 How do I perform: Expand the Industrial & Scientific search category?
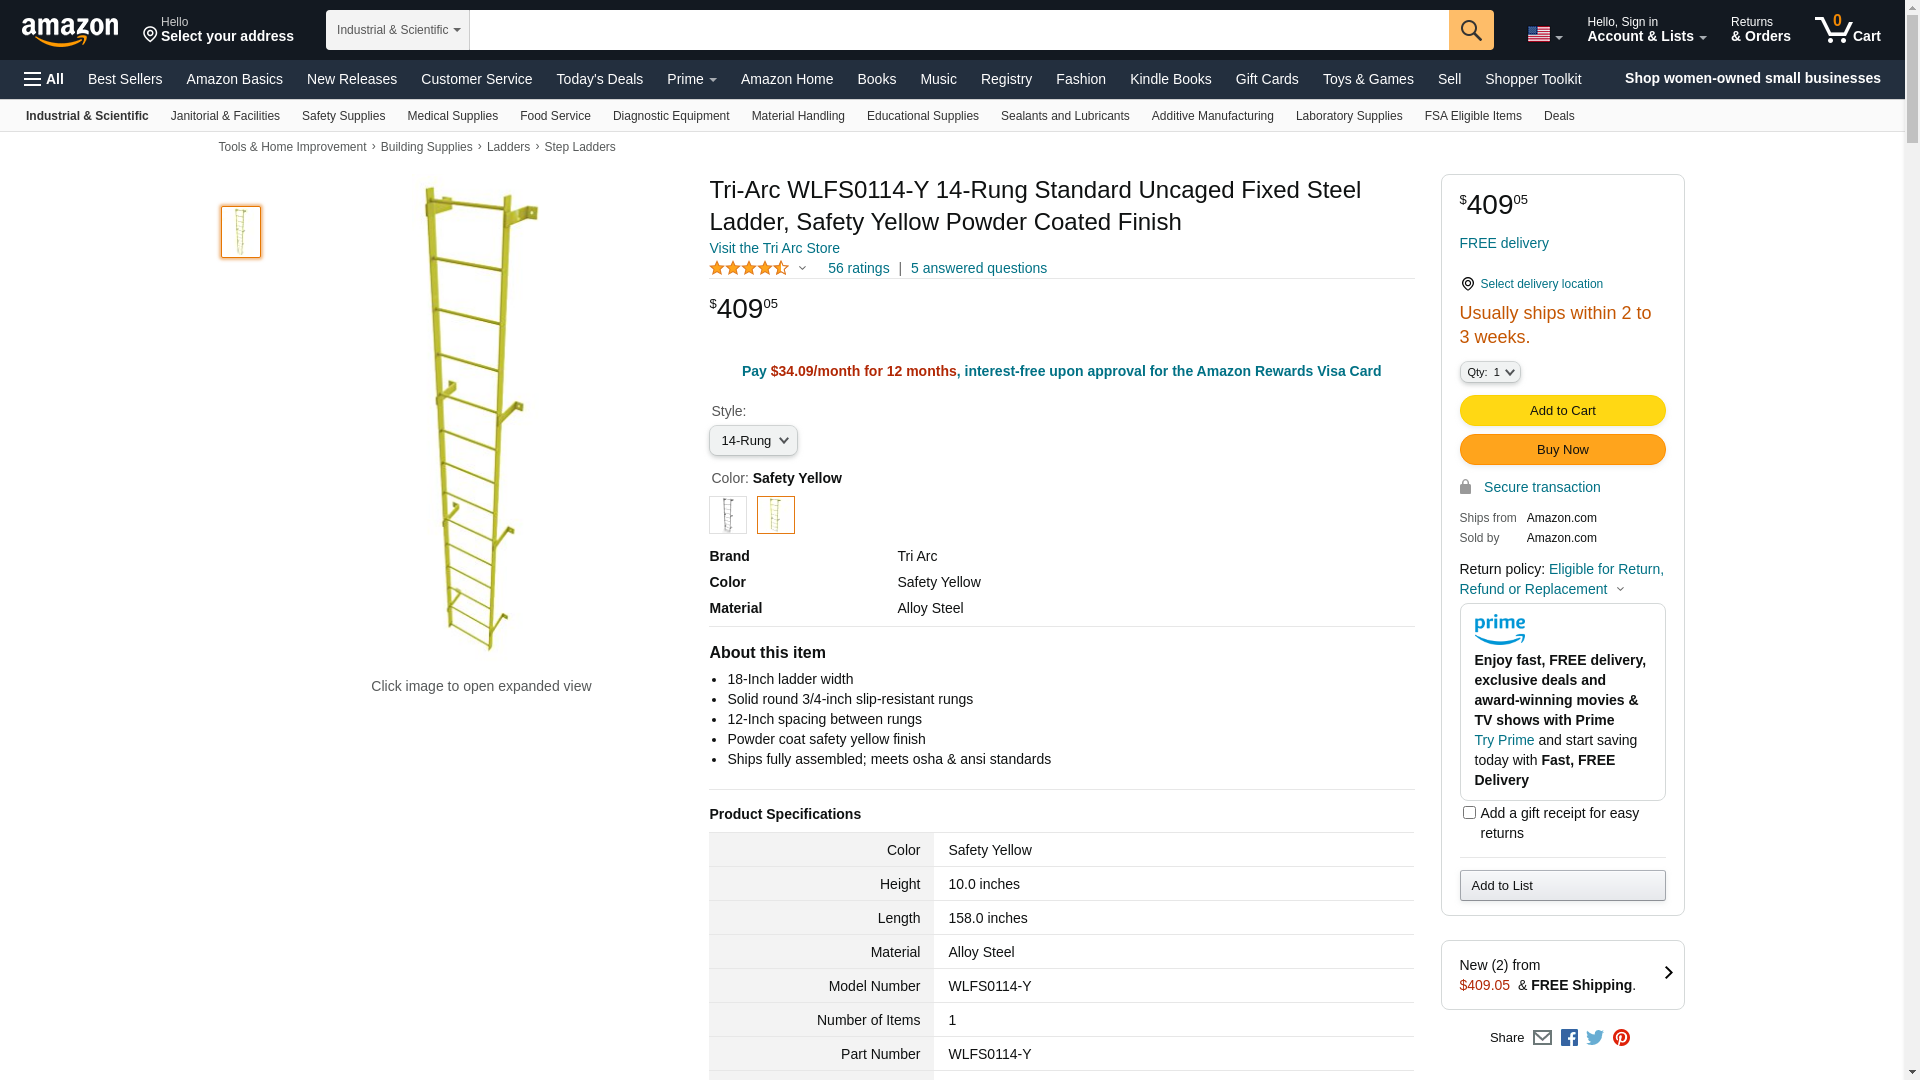(397, 30)
